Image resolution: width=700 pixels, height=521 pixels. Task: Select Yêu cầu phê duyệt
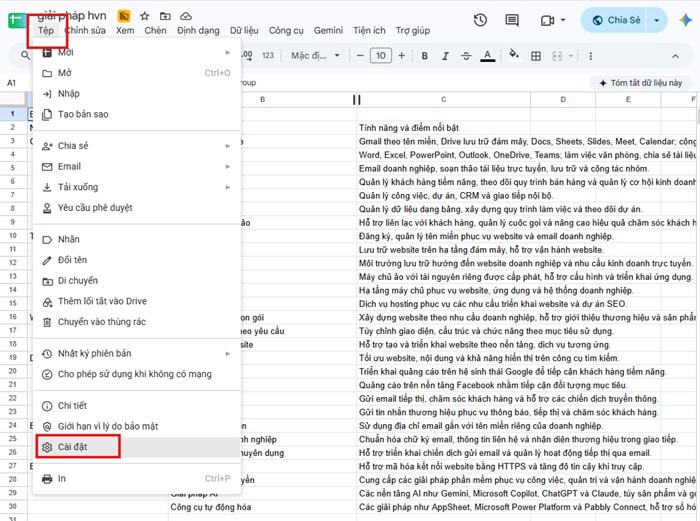137,208
